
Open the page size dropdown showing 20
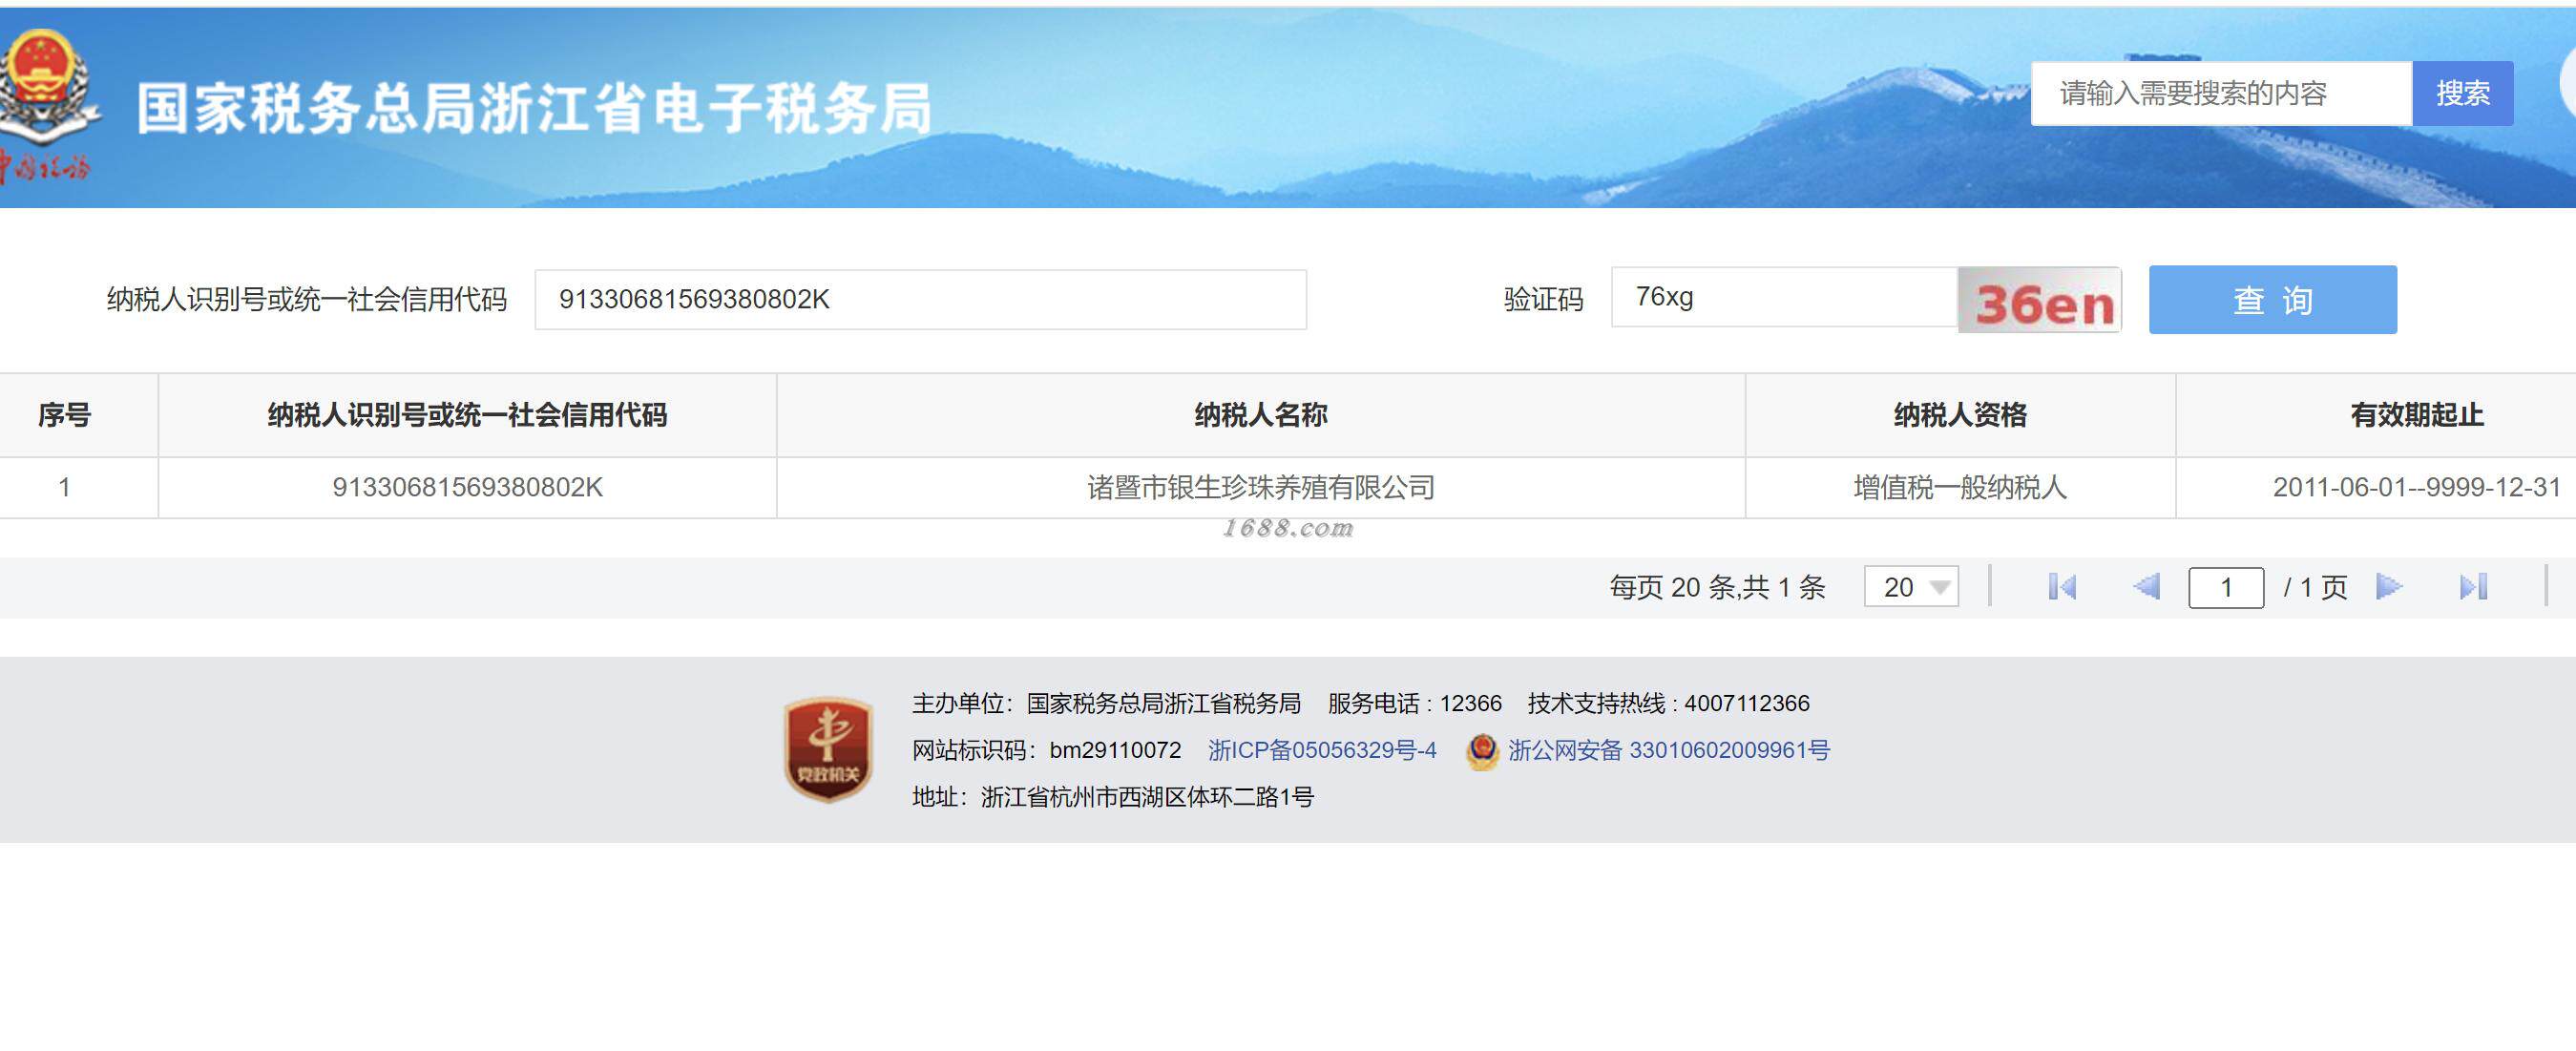pos(1911,587)
